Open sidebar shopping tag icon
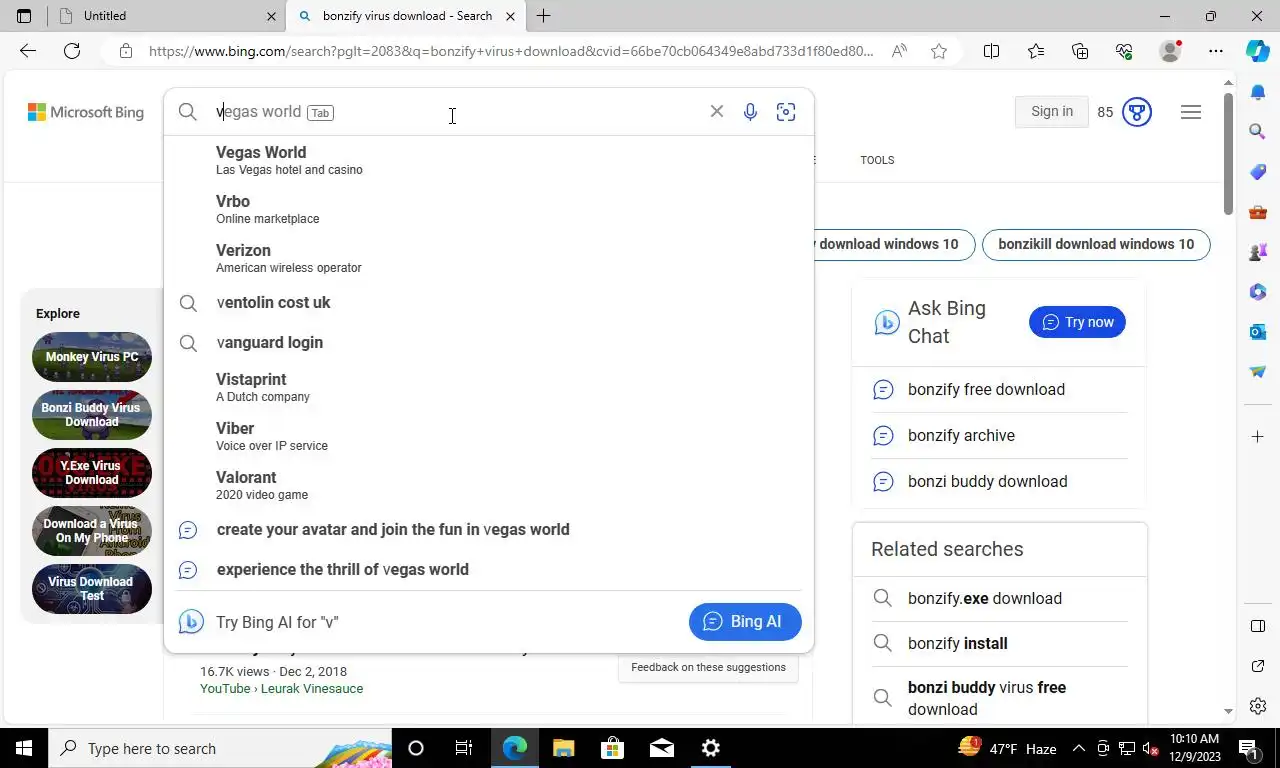1280x768 pixels. [x=1258, y=171]
